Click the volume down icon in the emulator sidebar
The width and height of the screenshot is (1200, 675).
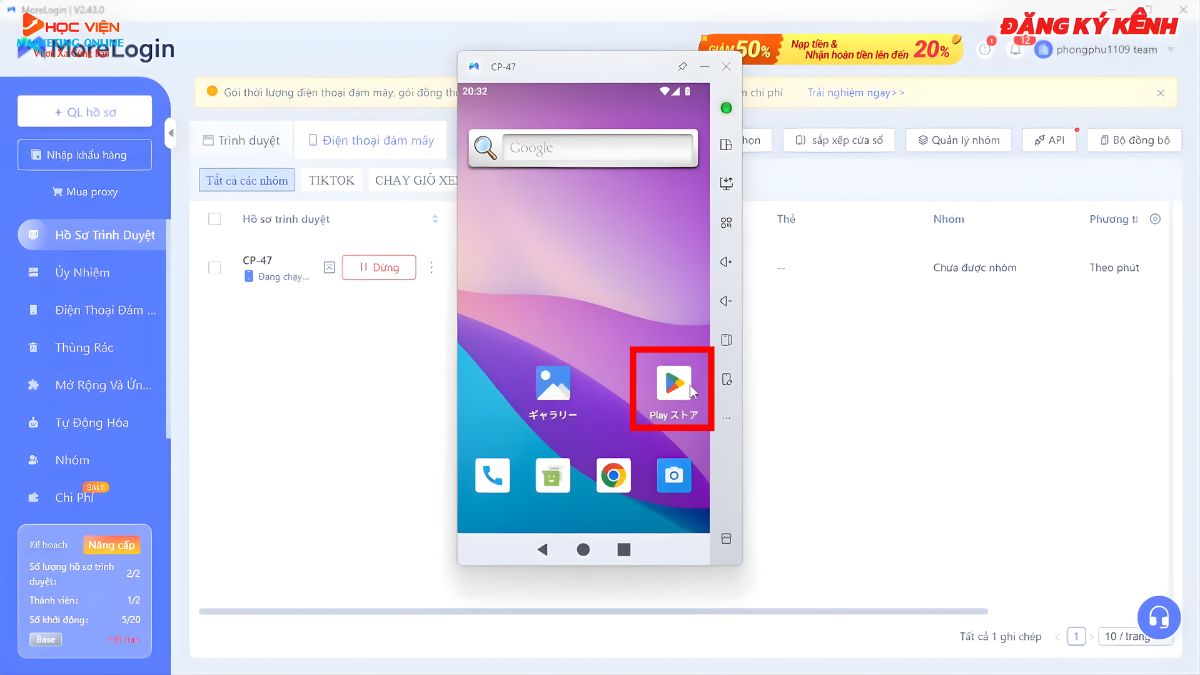tap(726, 301)
